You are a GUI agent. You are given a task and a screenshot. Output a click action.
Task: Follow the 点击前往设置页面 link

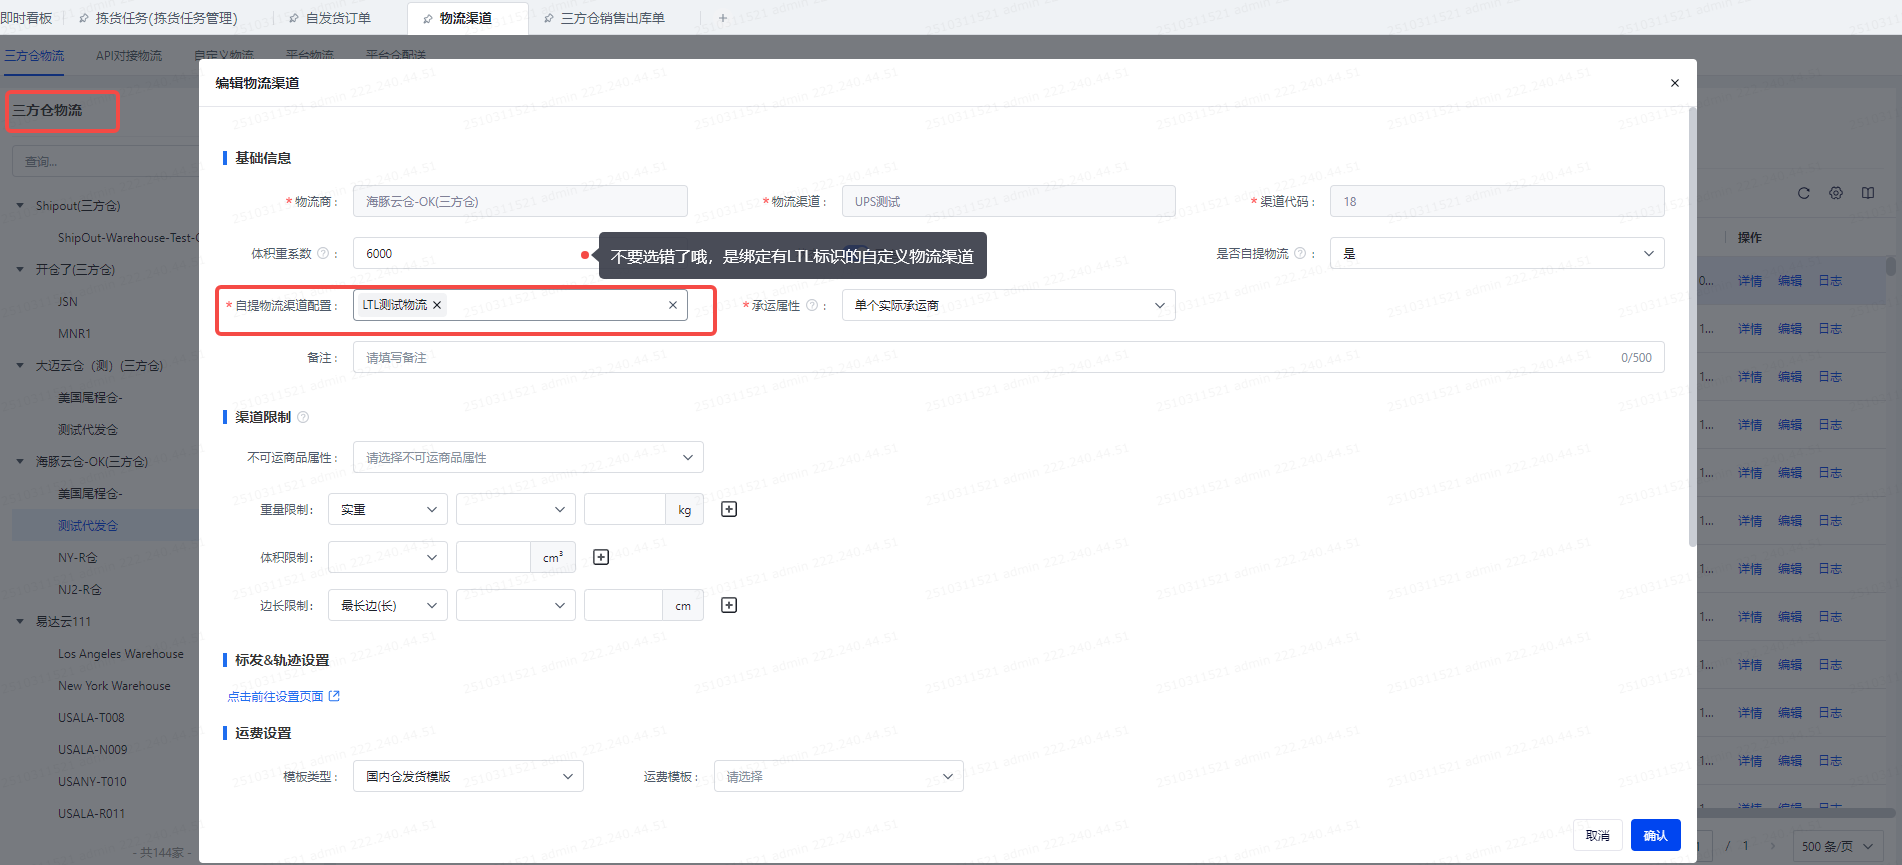[284, 696]
